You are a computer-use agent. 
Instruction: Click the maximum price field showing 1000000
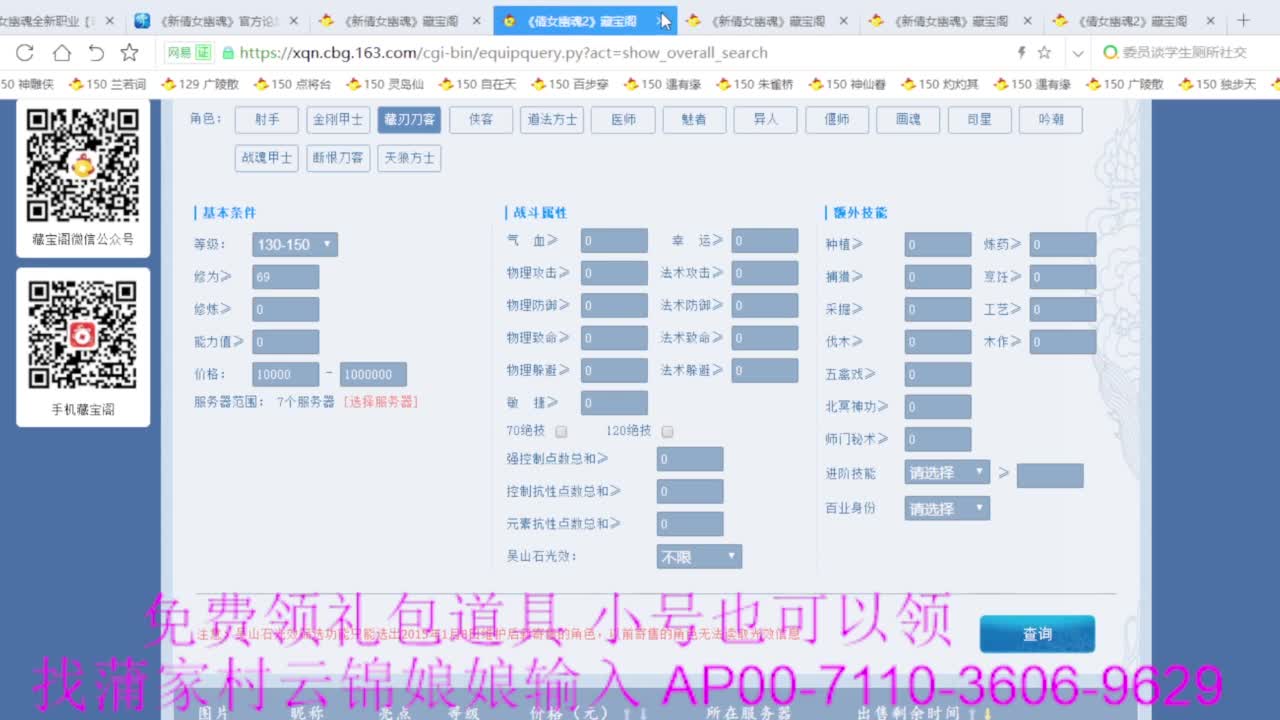click(x=373, y=375)
